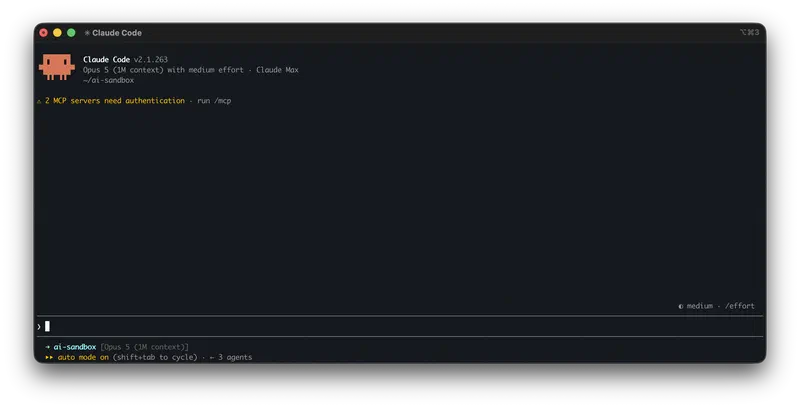Click the 'run /mcp' hint
800x408 pixels.
pos(214,101)
